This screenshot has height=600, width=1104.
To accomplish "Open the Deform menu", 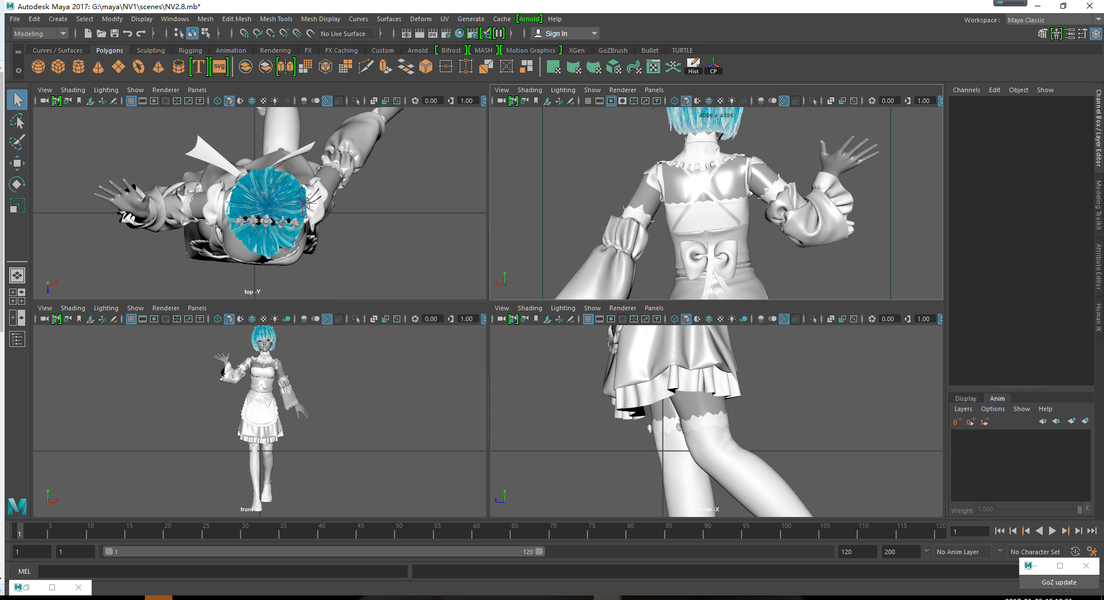I will point(420,19).
